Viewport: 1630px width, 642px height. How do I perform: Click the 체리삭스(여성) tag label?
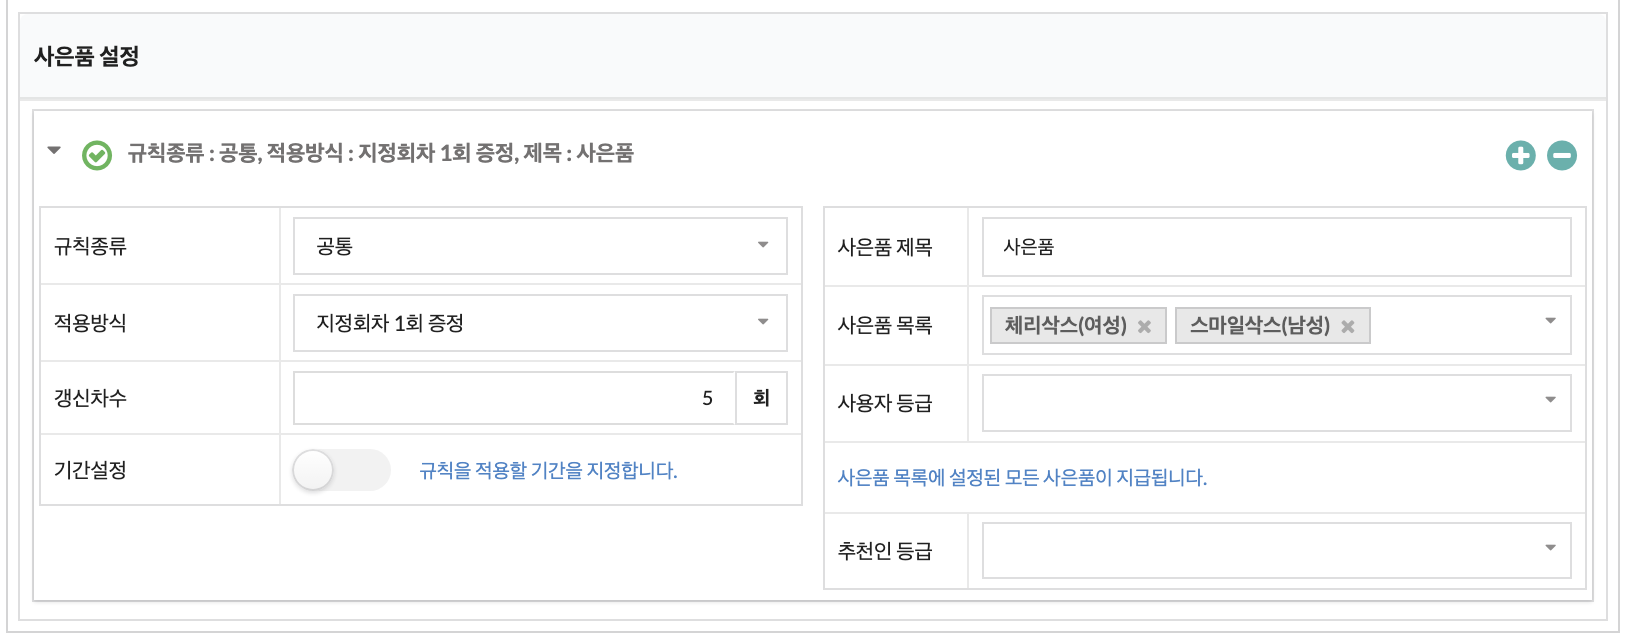[1065, 326]
